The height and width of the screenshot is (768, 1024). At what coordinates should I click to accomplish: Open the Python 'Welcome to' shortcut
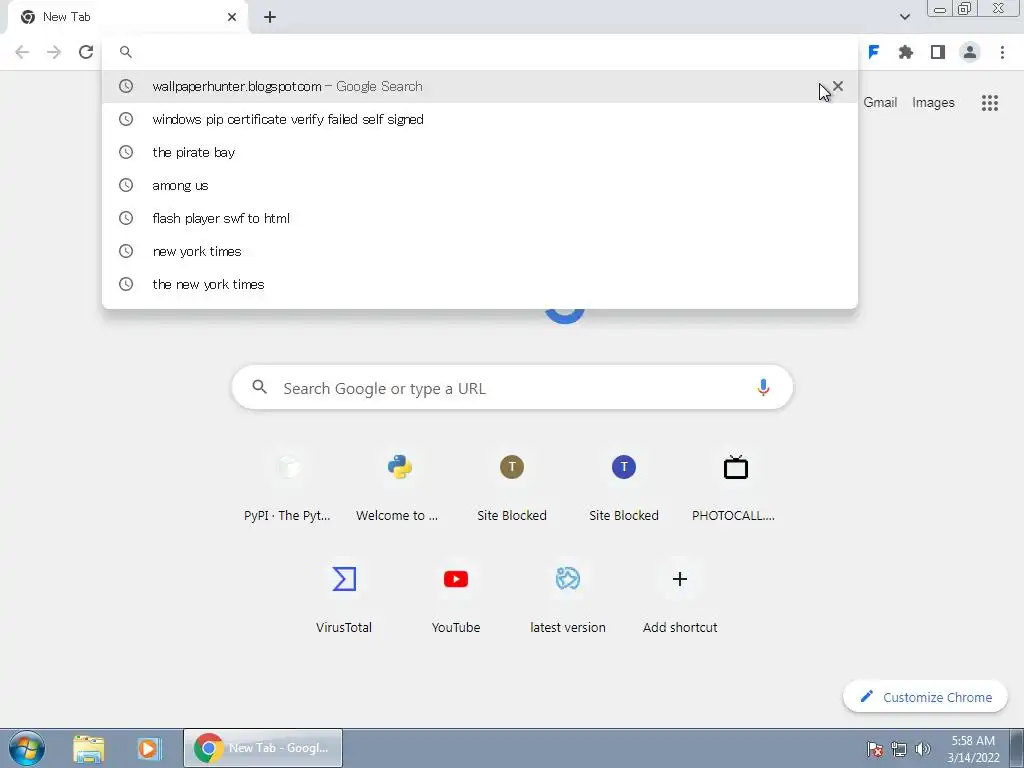pyautogui.click(x=399, y=487)
